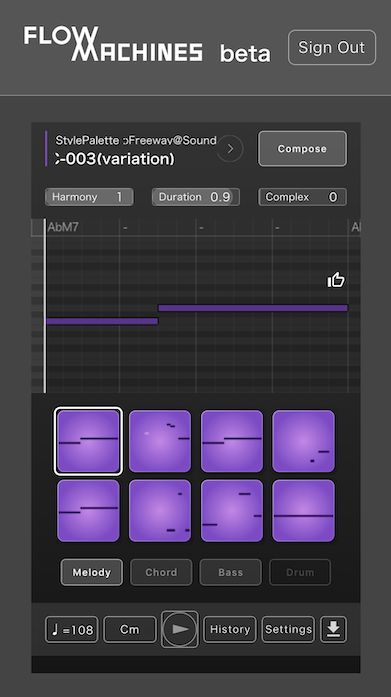Click the AbM7 chord label
Viewport: 391px width, 697px height.
tap(63, 227)
